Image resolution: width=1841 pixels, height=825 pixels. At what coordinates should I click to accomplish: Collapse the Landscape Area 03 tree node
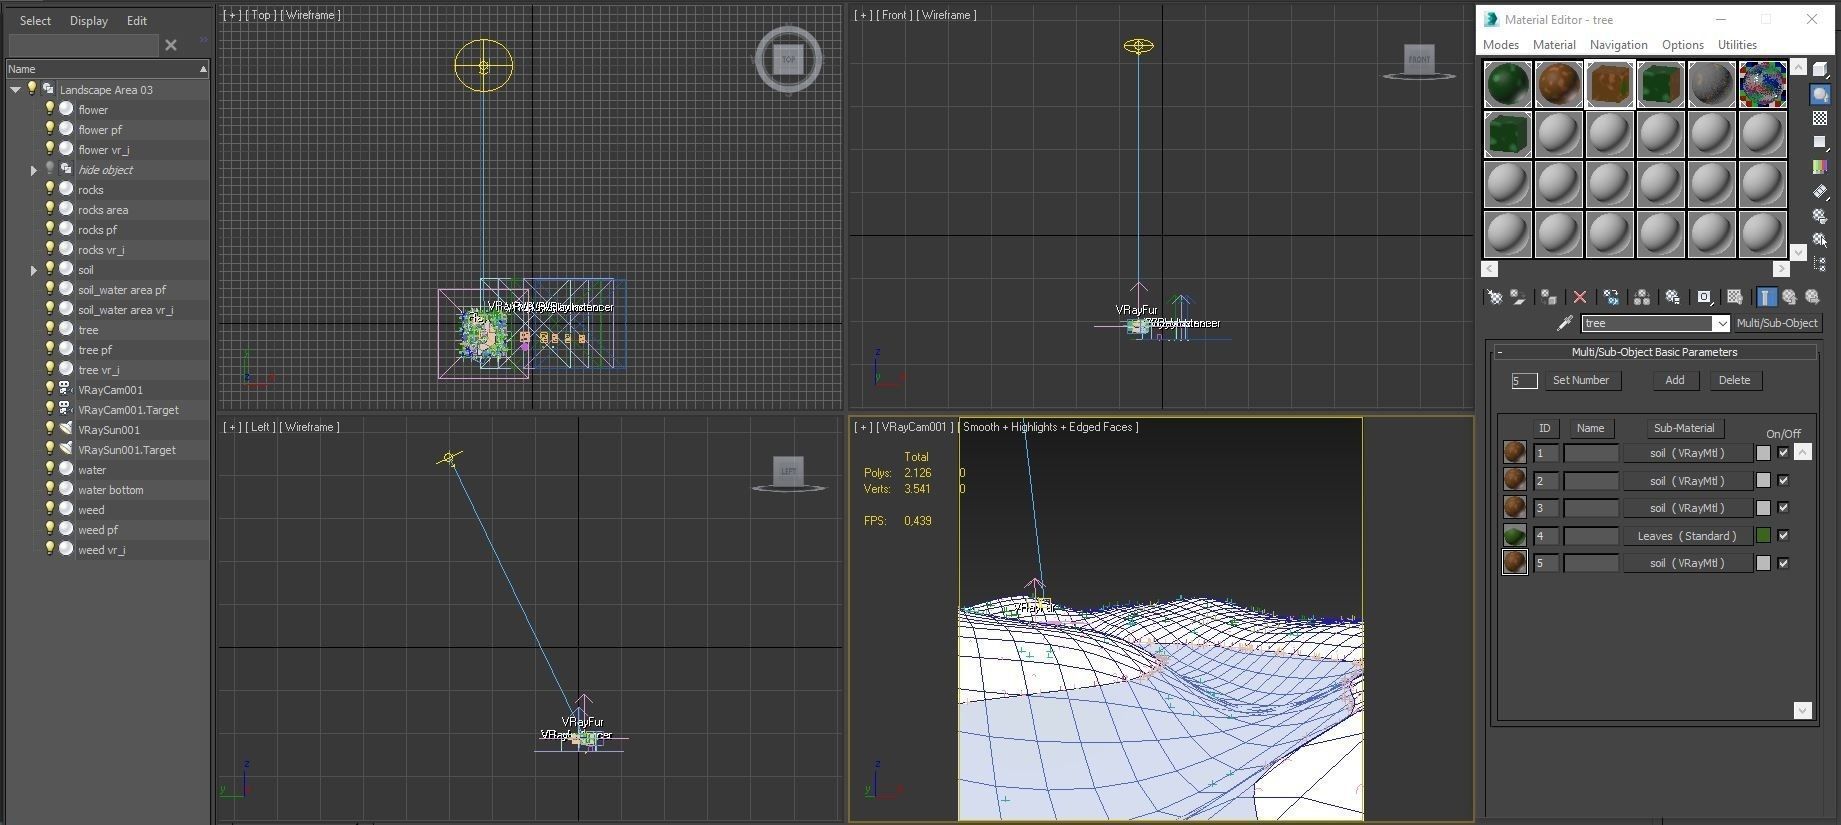coord(15,89)
